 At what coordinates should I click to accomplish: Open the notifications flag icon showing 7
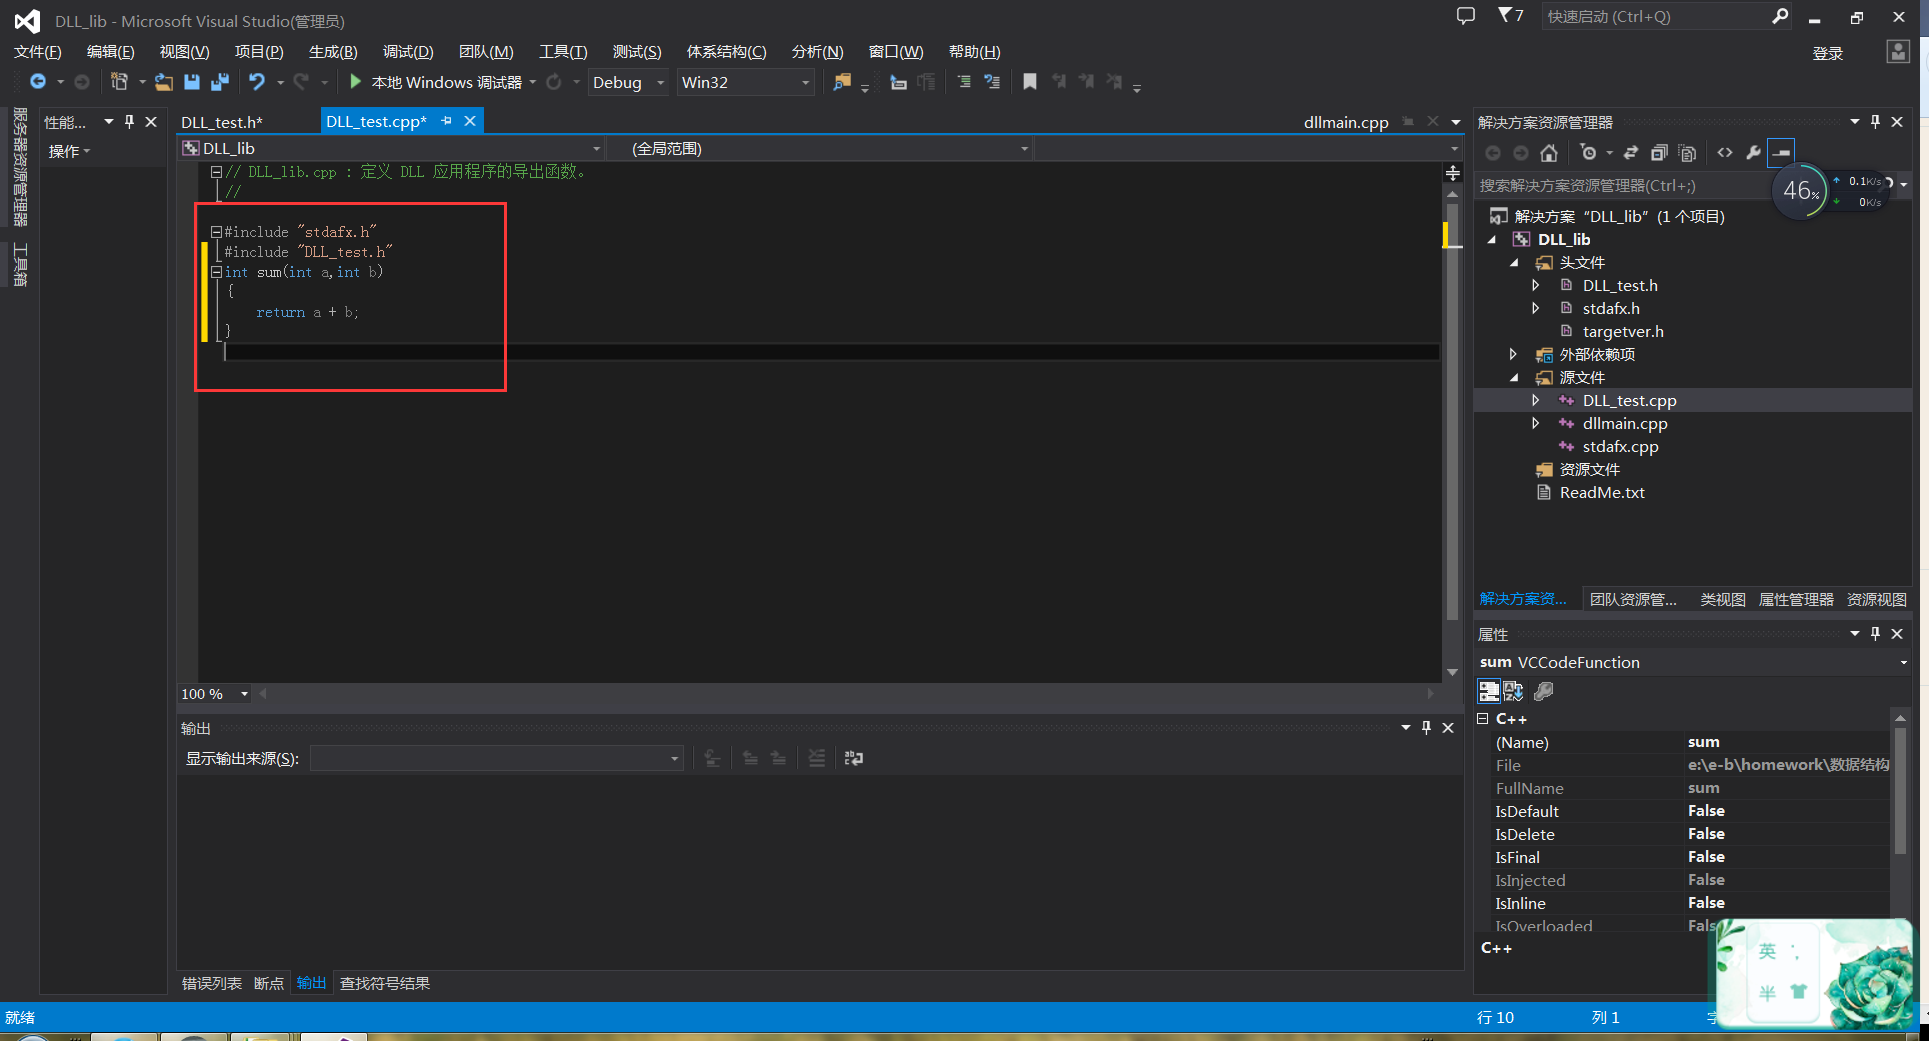coord(1510,15)
